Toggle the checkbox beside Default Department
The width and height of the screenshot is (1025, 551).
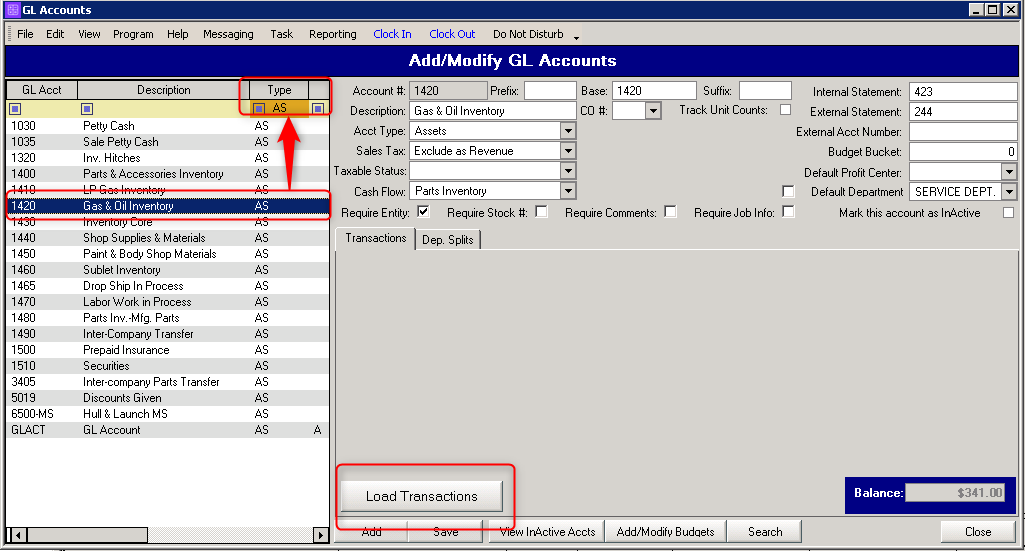[788, 192]
